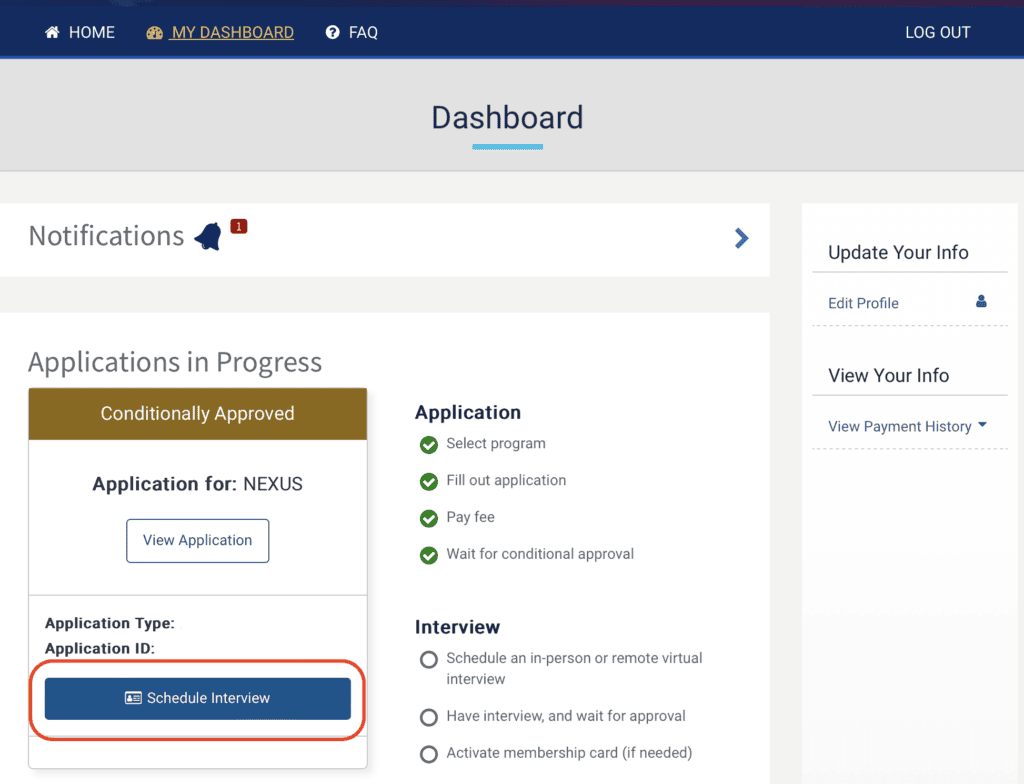The image size is (1024, 784).
Task: Click the green check beside Select program
Action: point(429,444)
